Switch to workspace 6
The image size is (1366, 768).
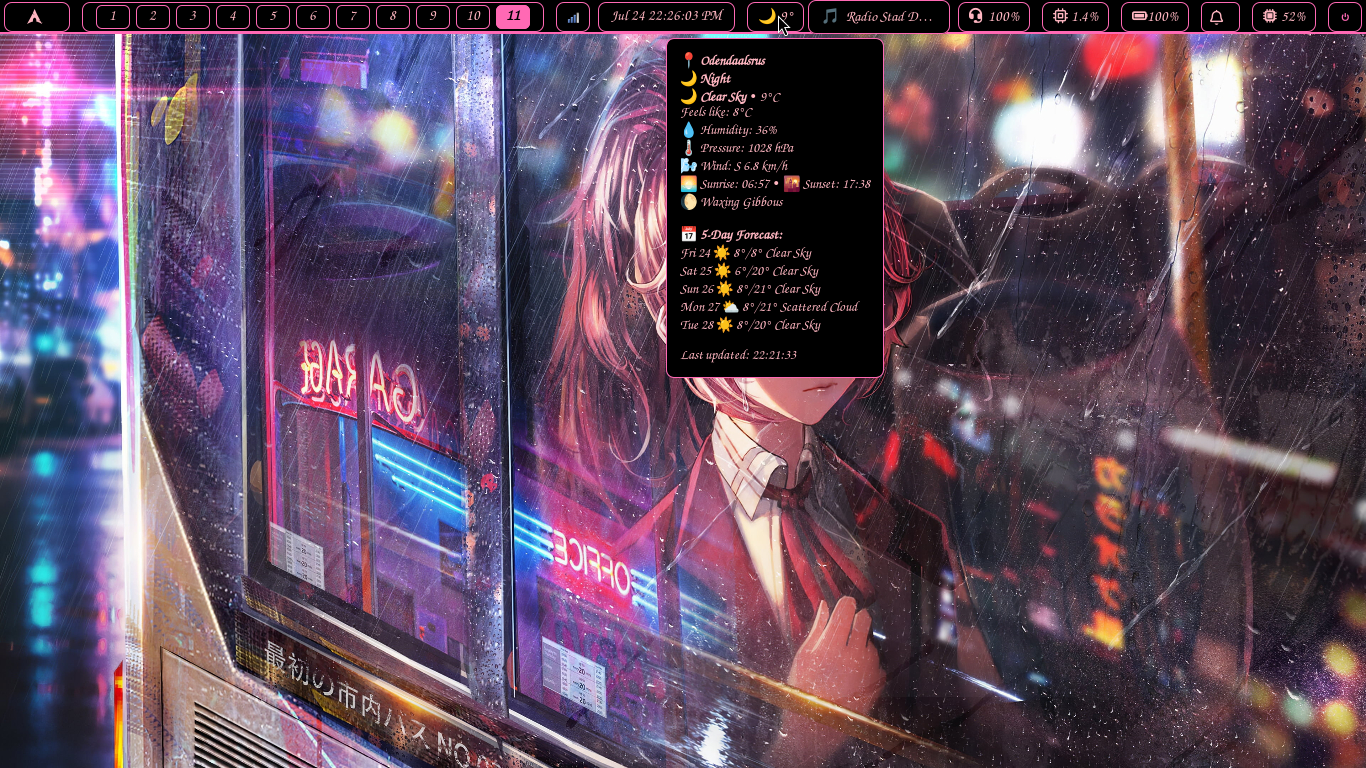pos(313,16)
